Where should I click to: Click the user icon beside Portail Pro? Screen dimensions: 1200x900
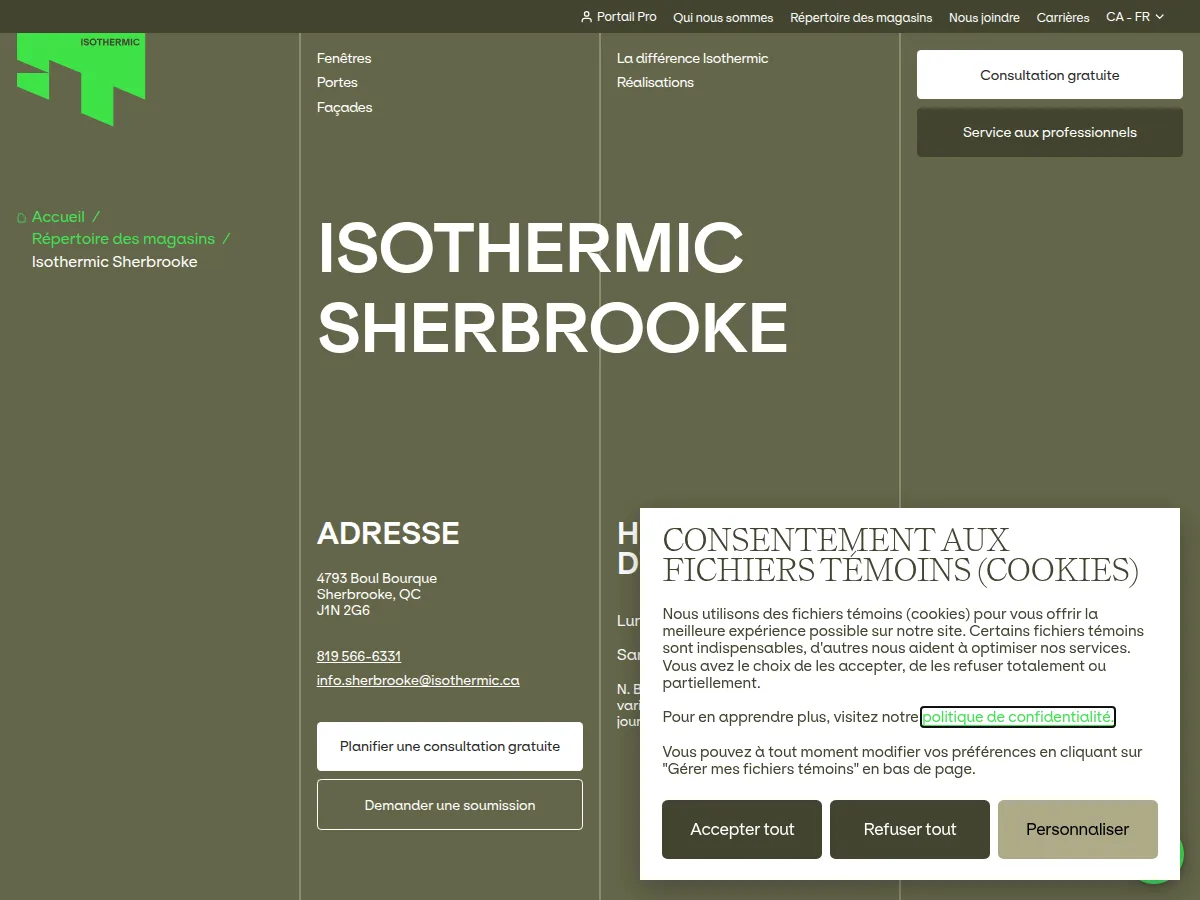click(586, 17)
